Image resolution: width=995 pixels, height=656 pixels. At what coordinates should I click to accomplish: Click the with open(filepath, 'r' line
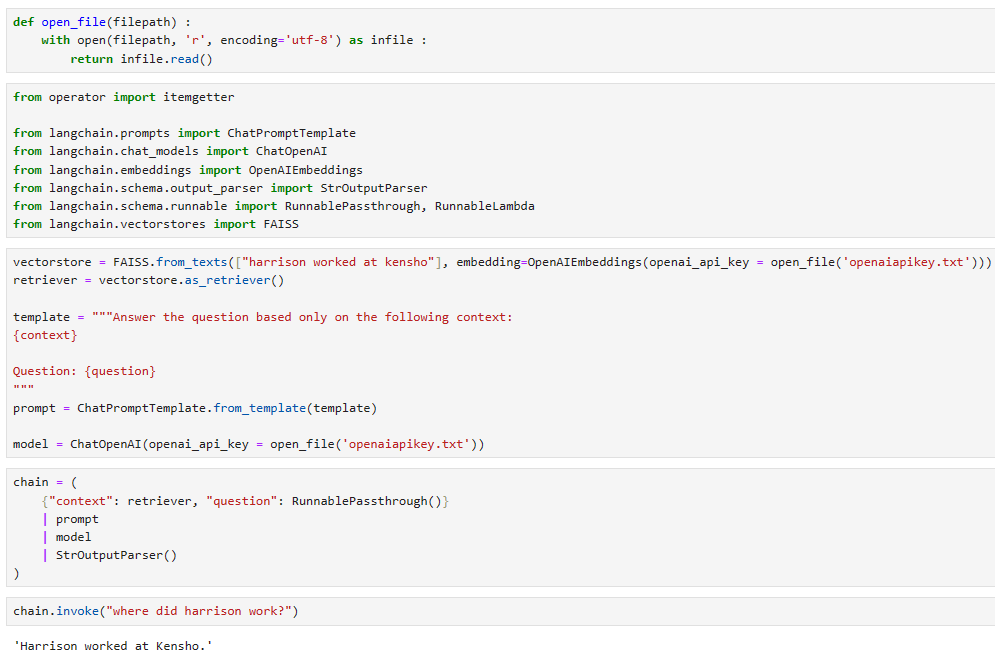pyautogui.click(x=234, y=41)
